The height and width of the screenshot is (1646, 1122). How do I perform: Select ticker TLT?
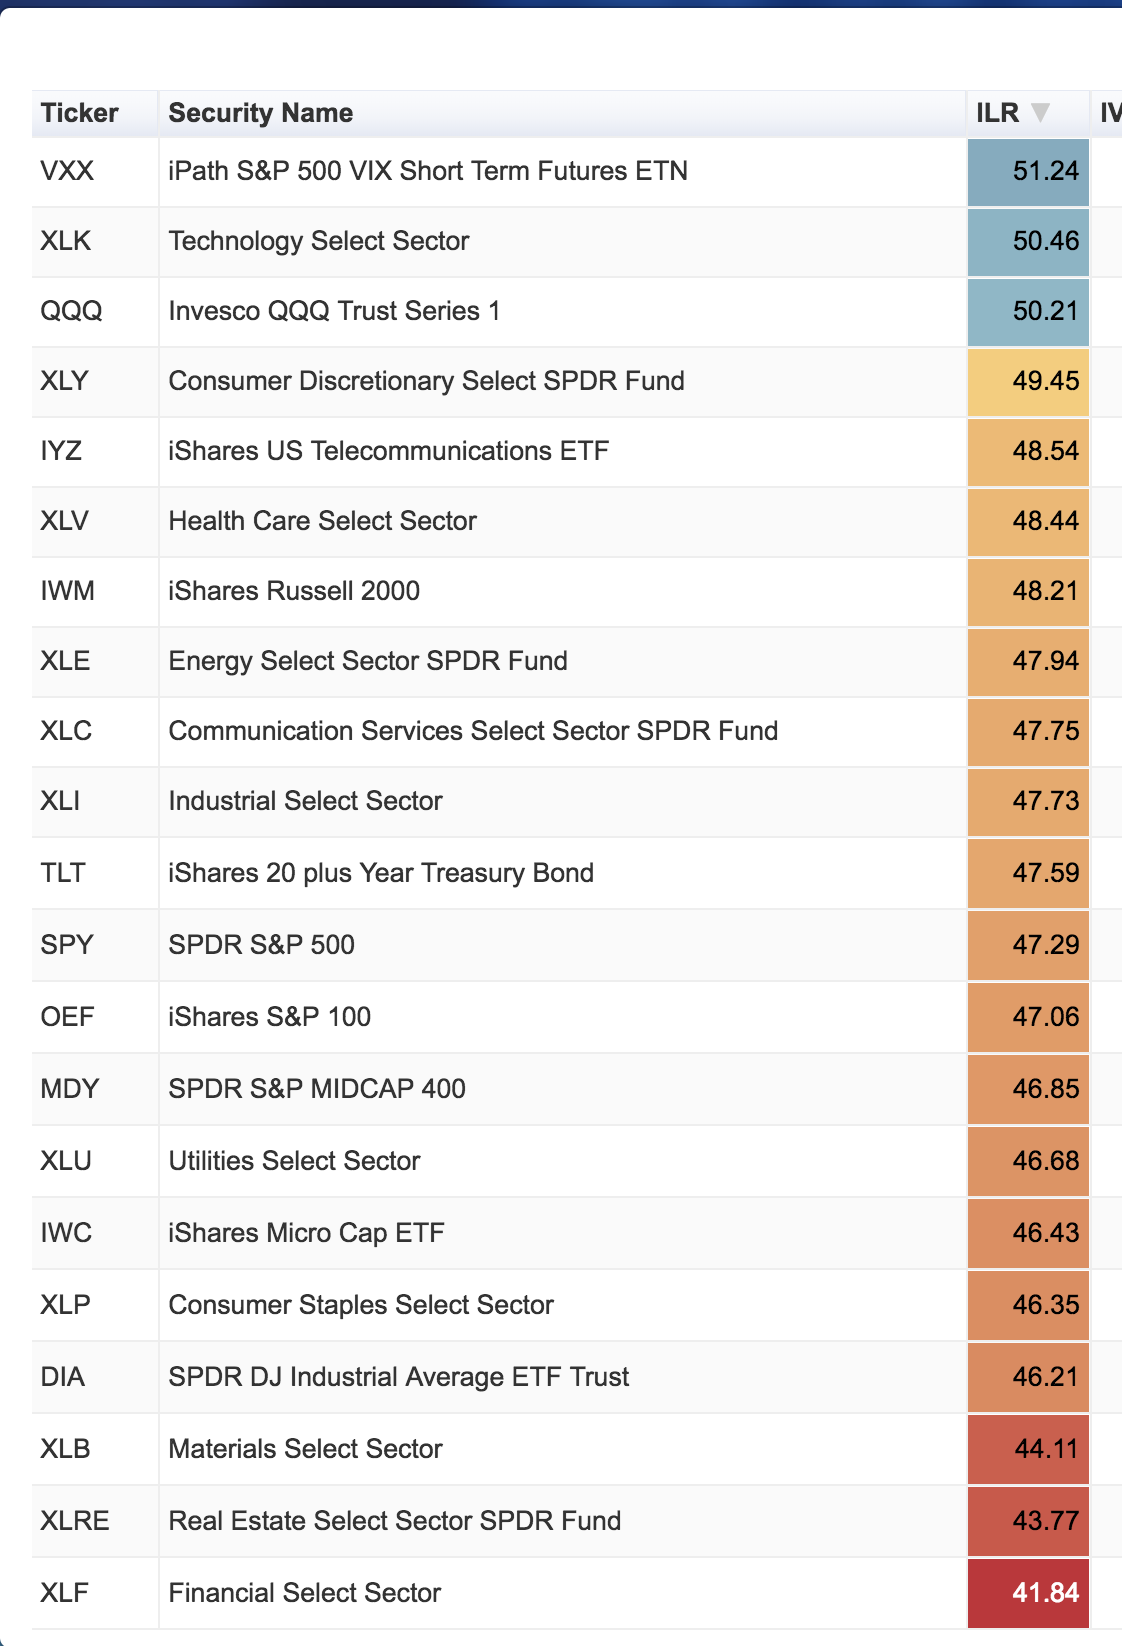pyautogui.click(x=63, y=873)
